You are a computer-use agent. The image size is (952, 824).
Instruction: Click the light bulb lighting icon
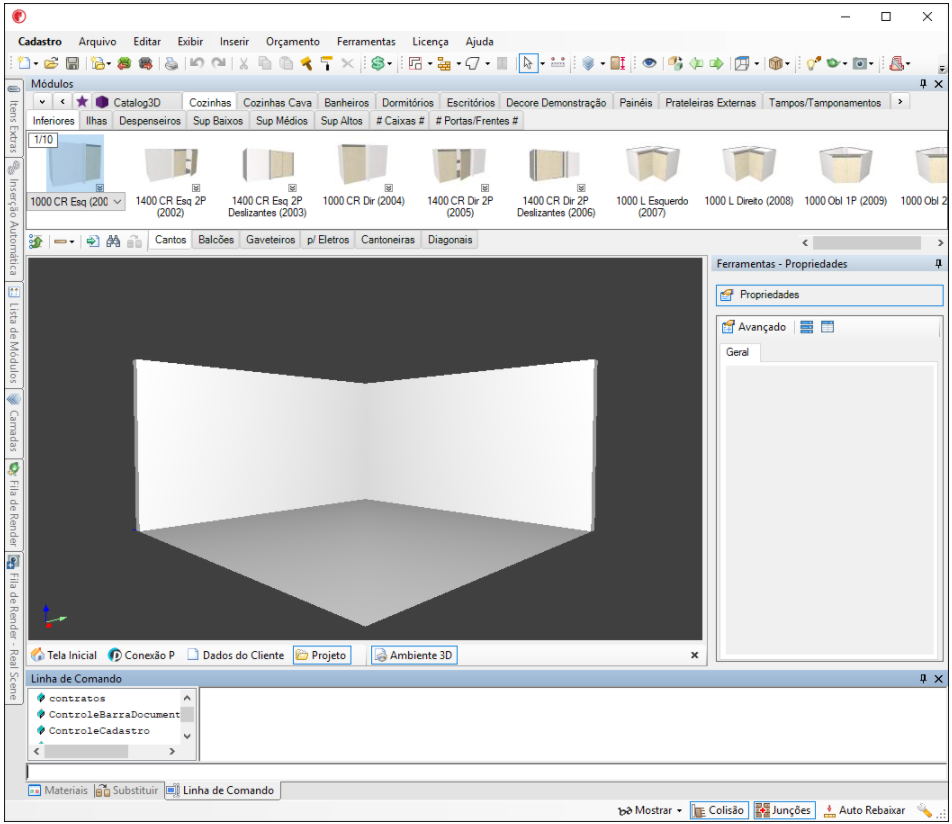[814, 63]
